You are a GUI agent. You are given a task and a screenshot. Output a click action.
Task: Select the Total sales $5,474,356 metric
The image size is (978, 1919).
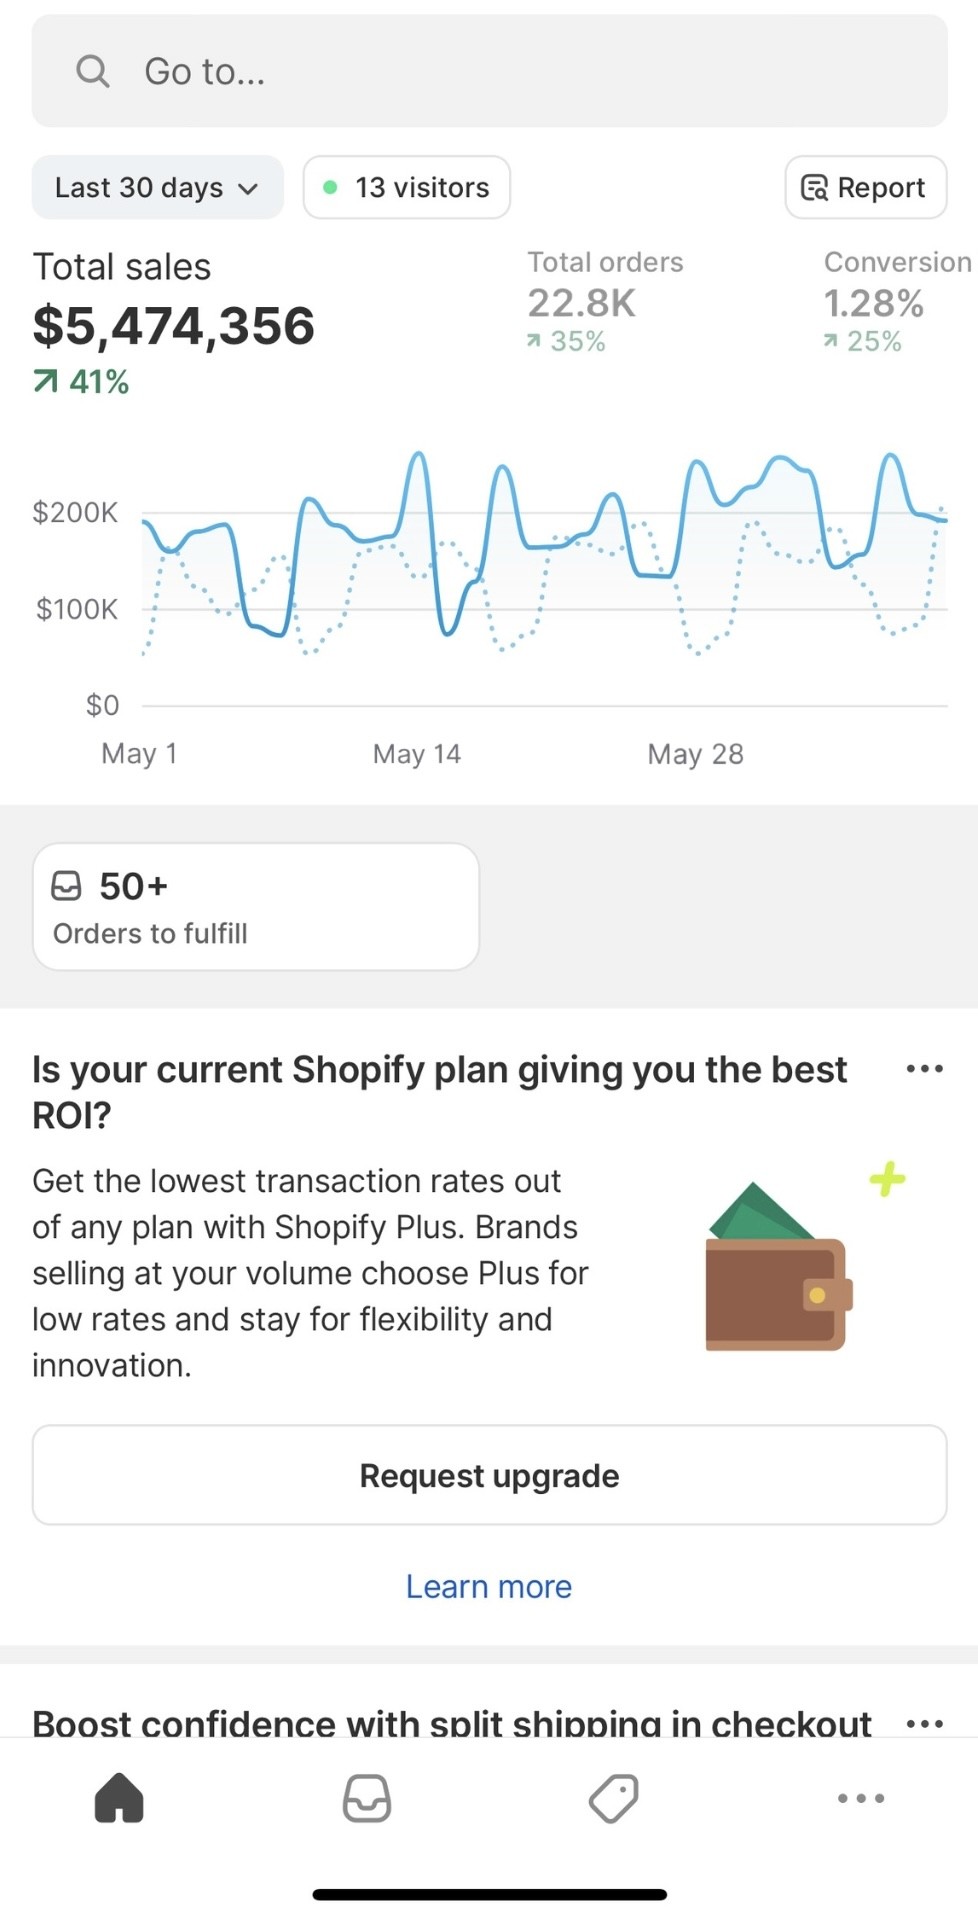tap(173, 322)
